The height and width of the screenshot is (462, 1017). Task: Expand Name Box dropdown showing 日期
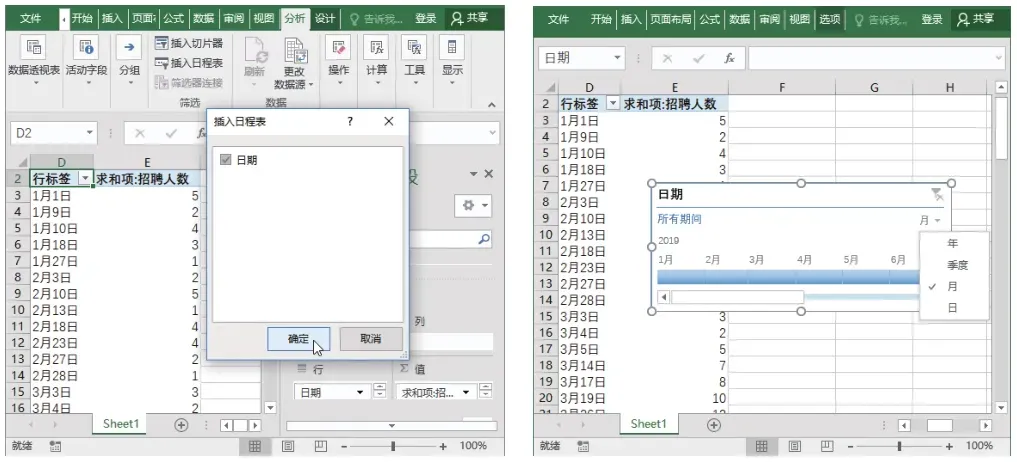(x=617, y=58)
